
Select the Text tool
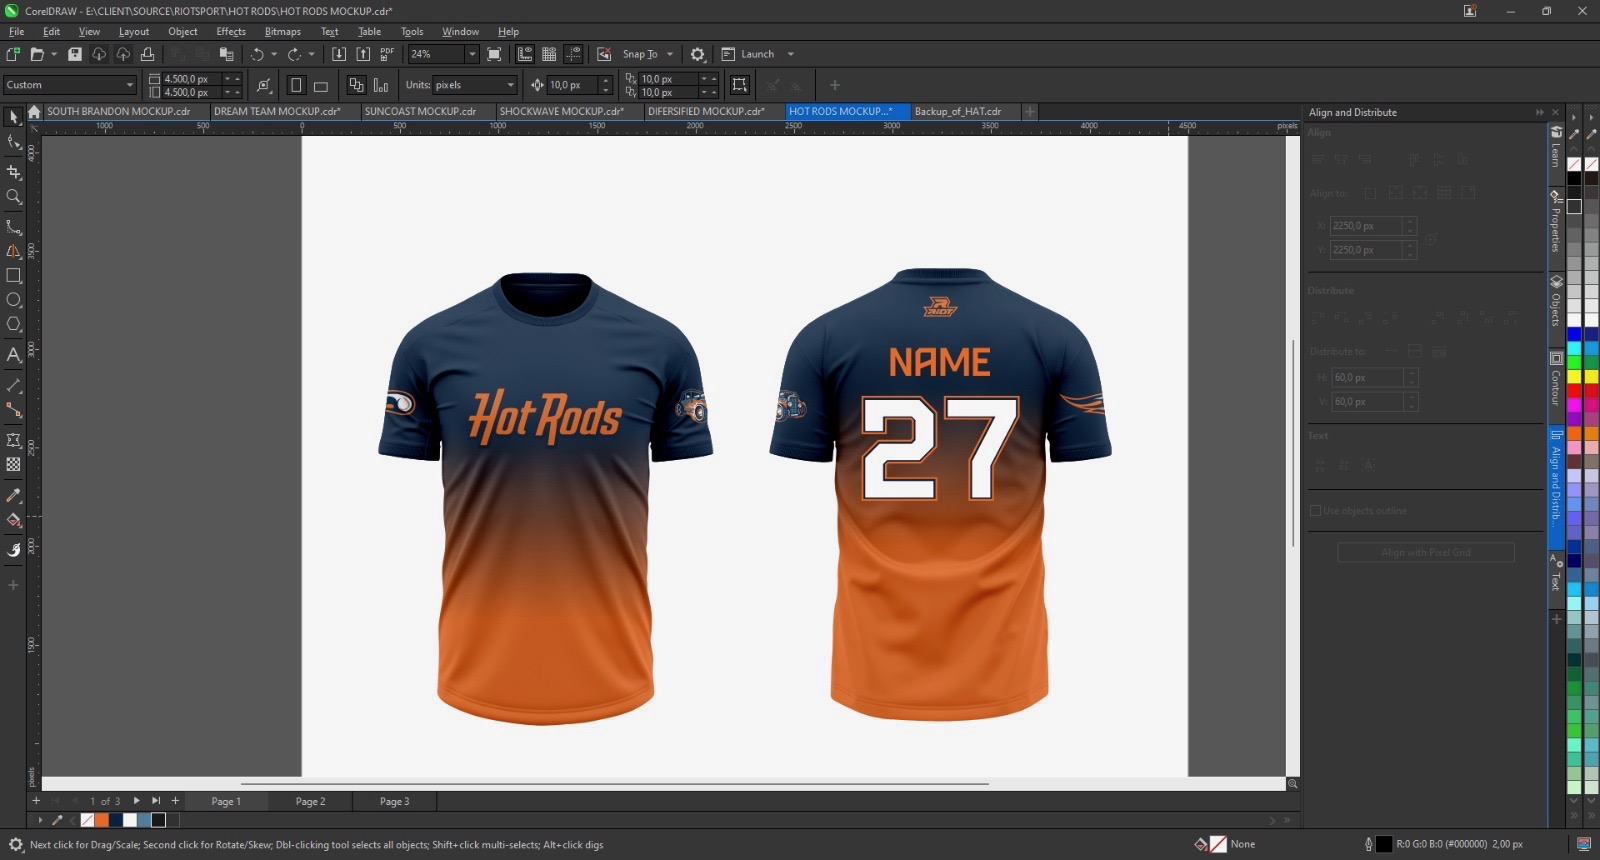tap(14, 355)
